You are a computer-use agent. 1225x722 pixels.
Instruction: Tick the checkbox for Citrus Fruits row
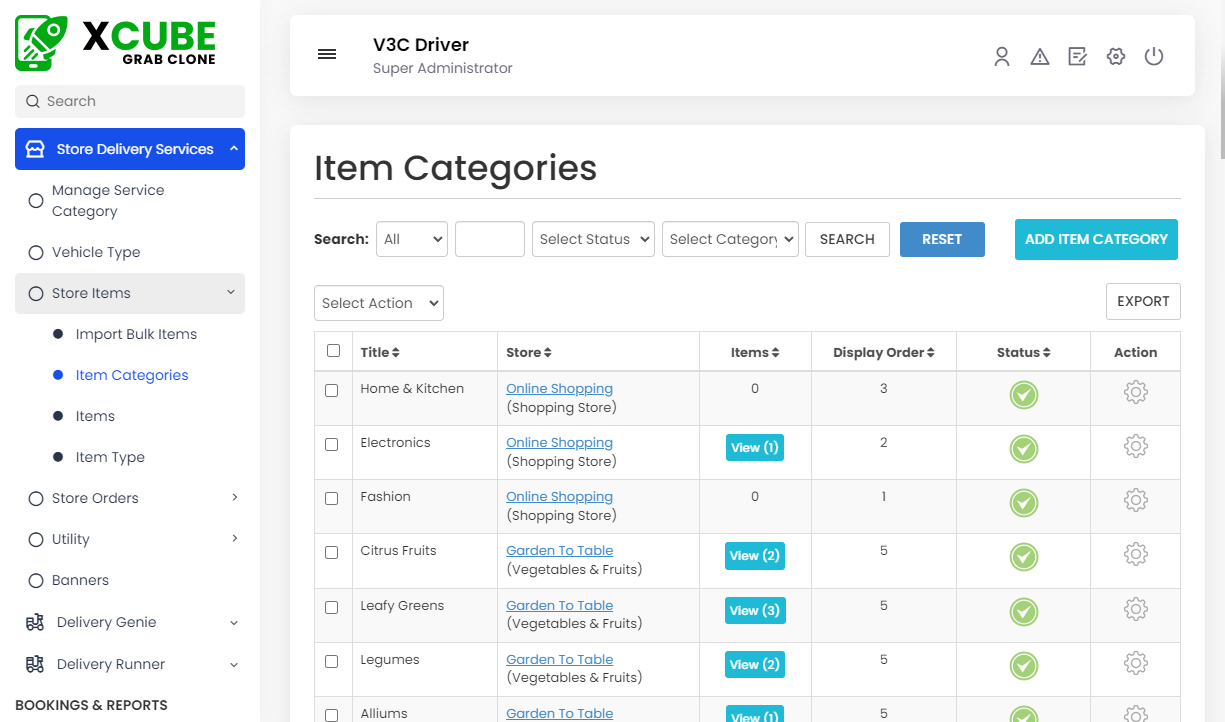tap(332, 553)
